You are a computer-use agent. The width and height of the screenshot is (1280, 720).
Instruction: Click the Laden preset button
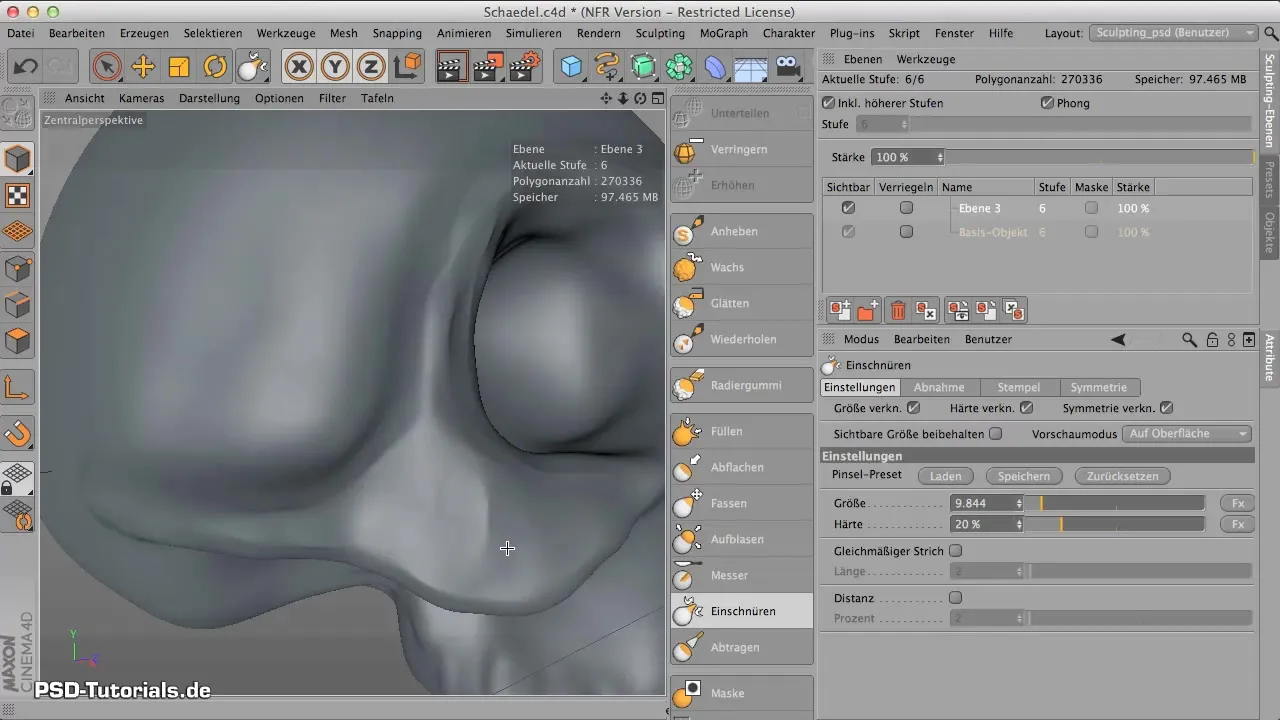[945, 477]
